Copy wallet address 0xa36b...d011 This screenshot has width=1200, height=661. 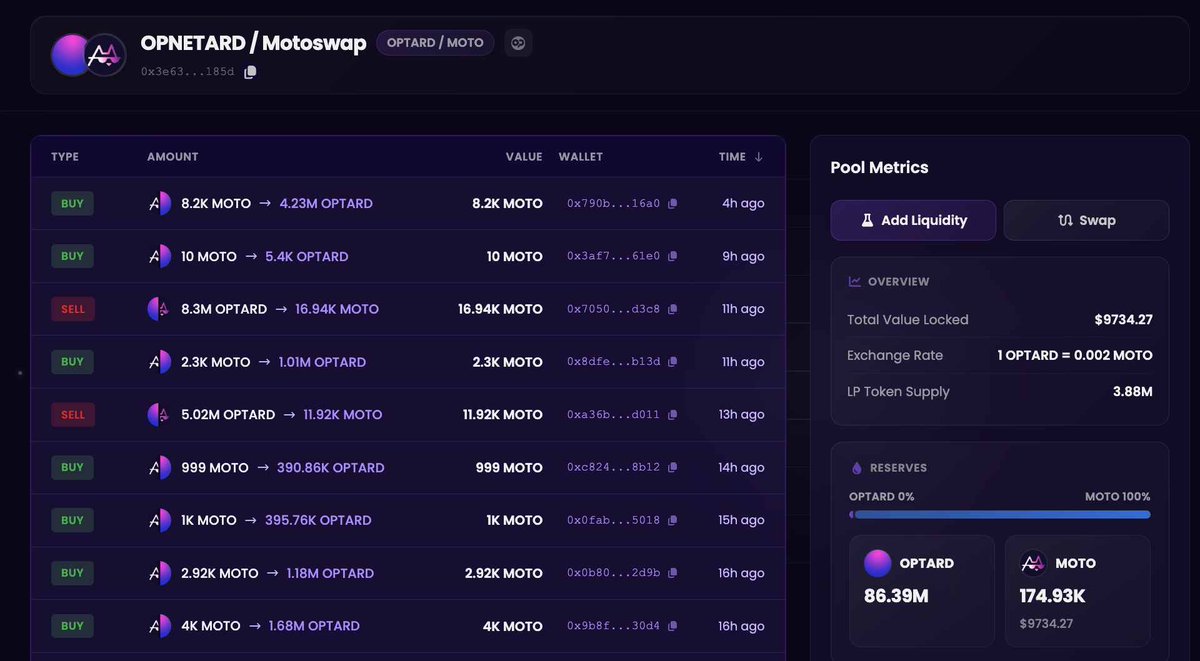pos(673,415)
